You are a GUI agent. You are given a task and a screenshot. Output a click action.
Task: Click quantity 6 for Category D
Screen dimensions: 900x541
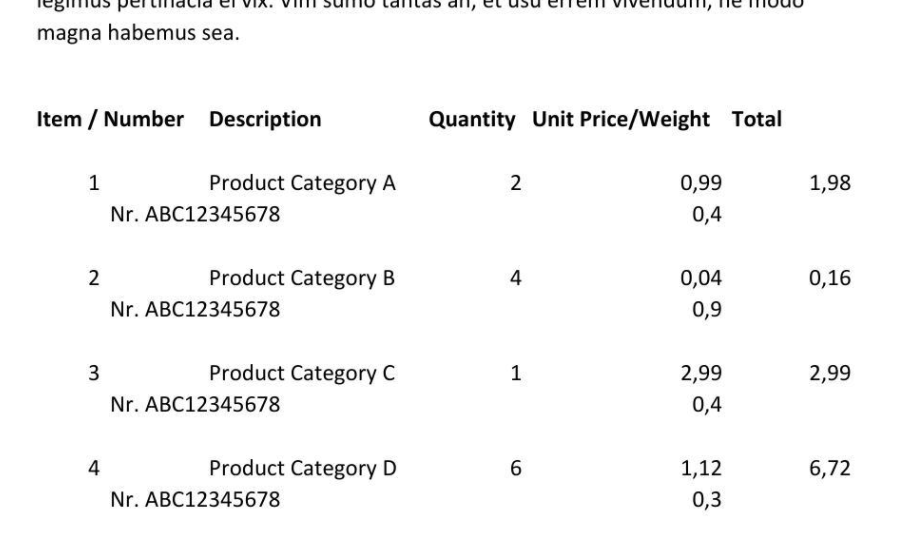click(x=515, y=469)
